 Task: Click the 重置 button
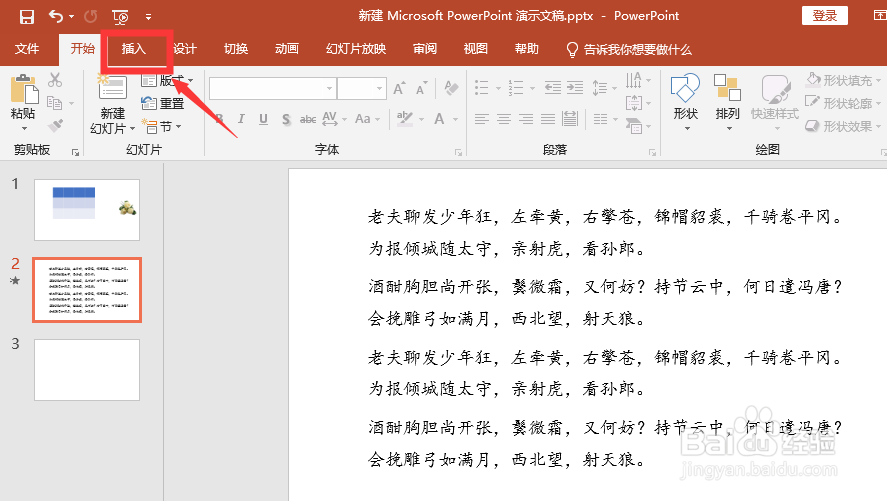(163, 103)
